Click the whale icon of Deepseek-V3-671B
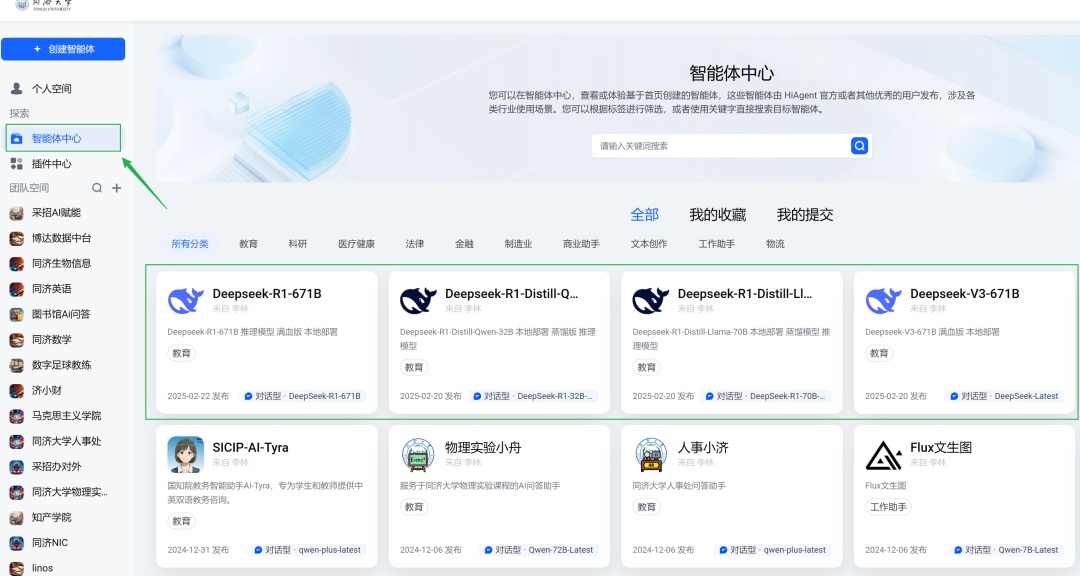 (884, 300)
